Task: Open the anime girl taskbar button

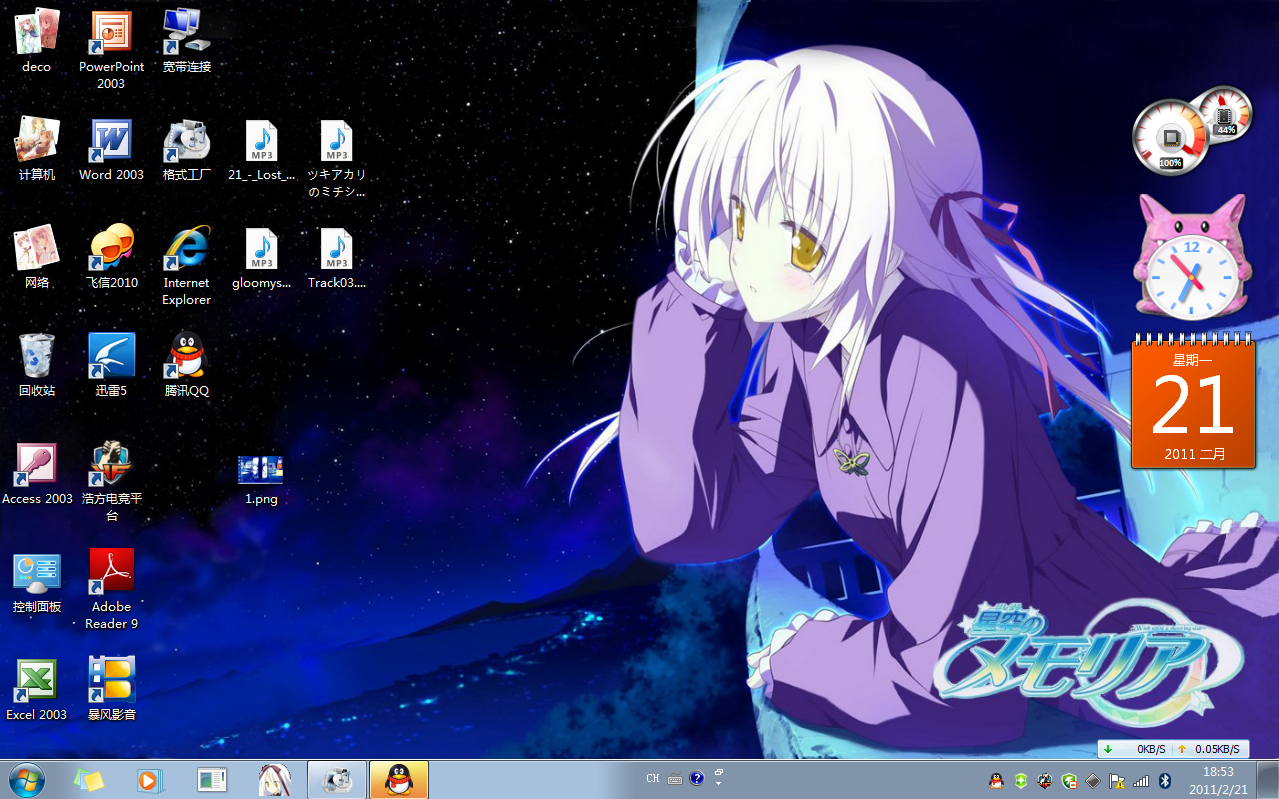Action: tap(275, 780)
